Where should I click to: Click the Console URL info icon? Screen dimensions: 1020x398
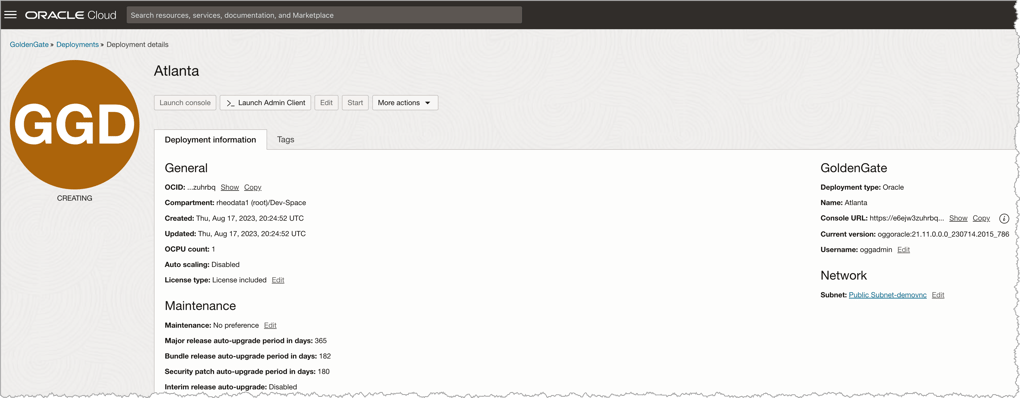point(1003,219)
